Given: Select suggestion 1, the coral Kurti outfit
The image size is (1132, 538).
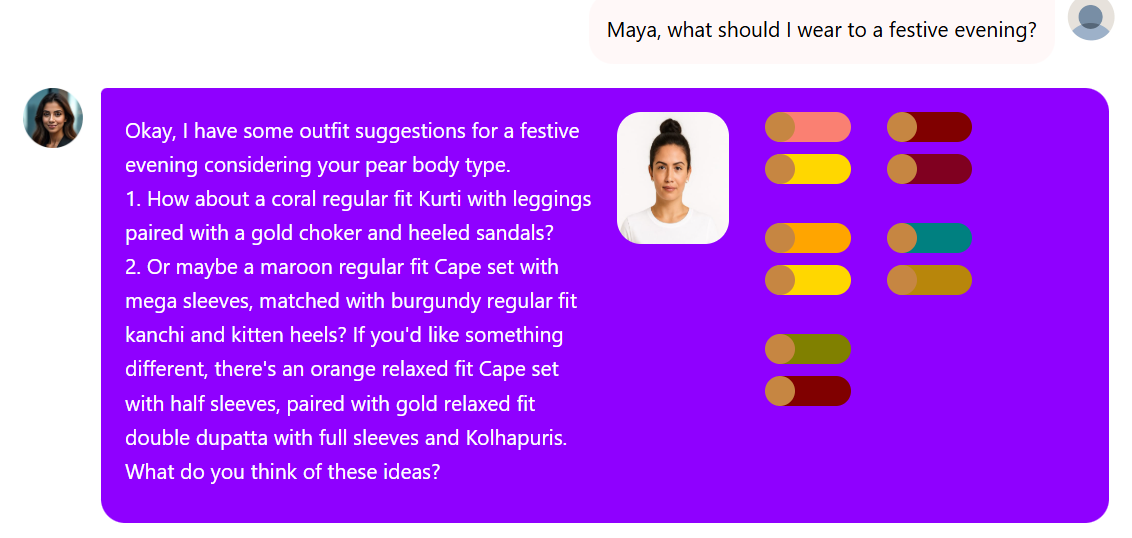Looking at the screenshot, I should [357, 216].
